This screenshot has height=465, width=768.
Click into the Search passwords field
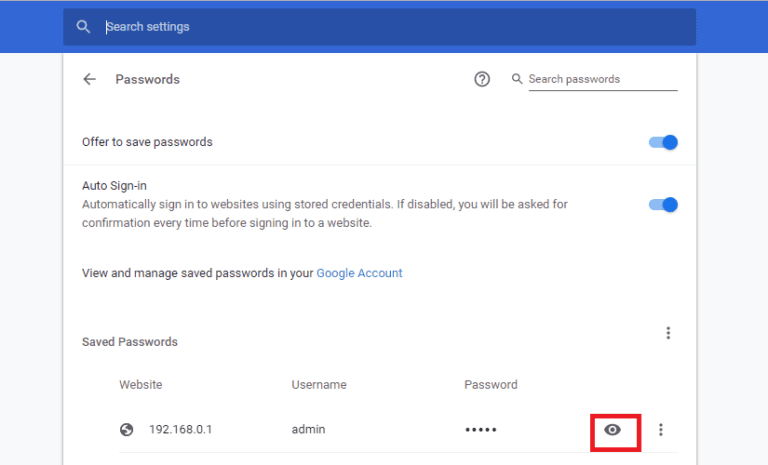(602, 79)
